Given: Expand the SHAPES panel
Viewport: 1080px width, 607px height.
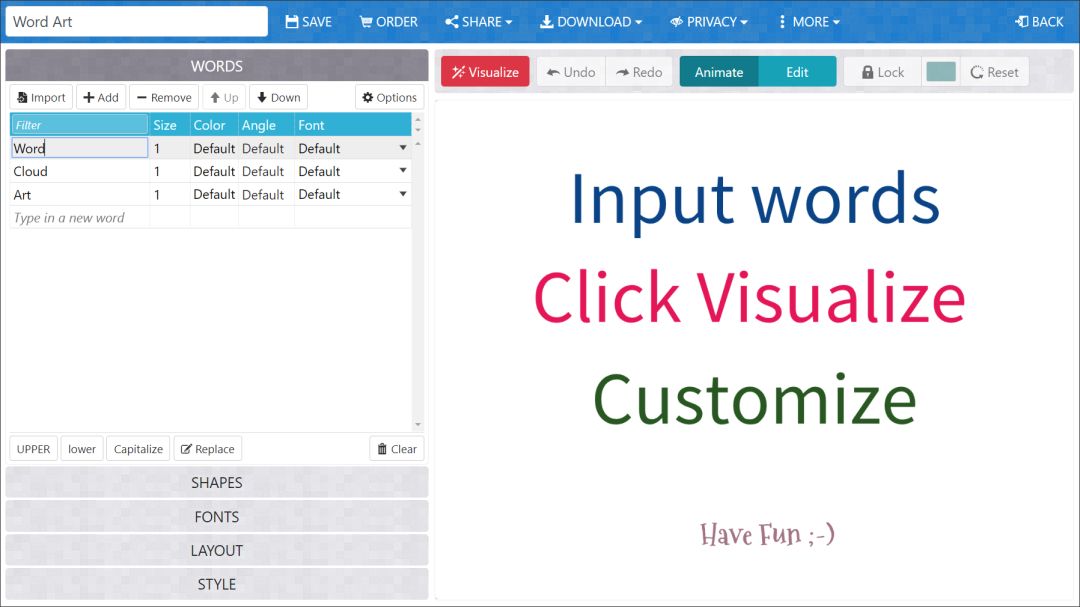Looking at the screenshot, I should coord(216,482).
